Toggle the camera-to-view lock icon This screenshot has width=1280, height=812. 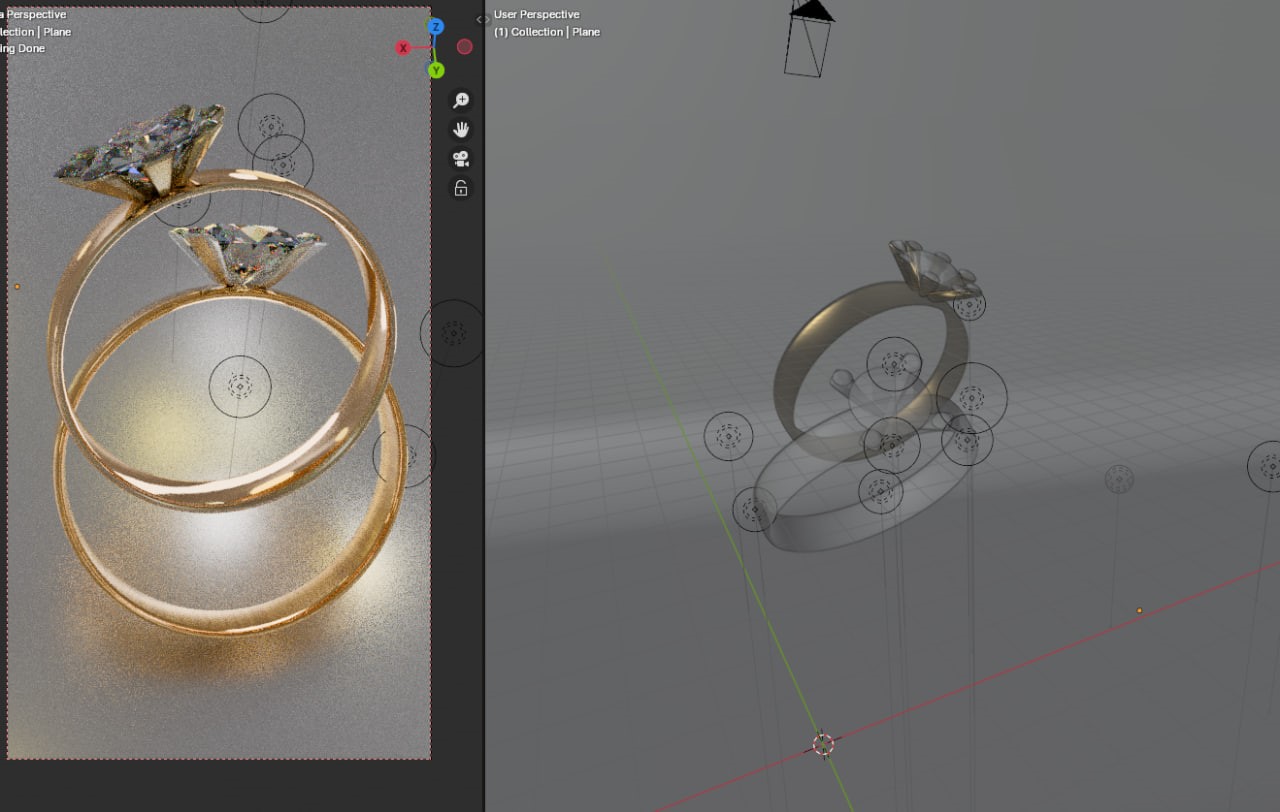click(x=461, y=188)
